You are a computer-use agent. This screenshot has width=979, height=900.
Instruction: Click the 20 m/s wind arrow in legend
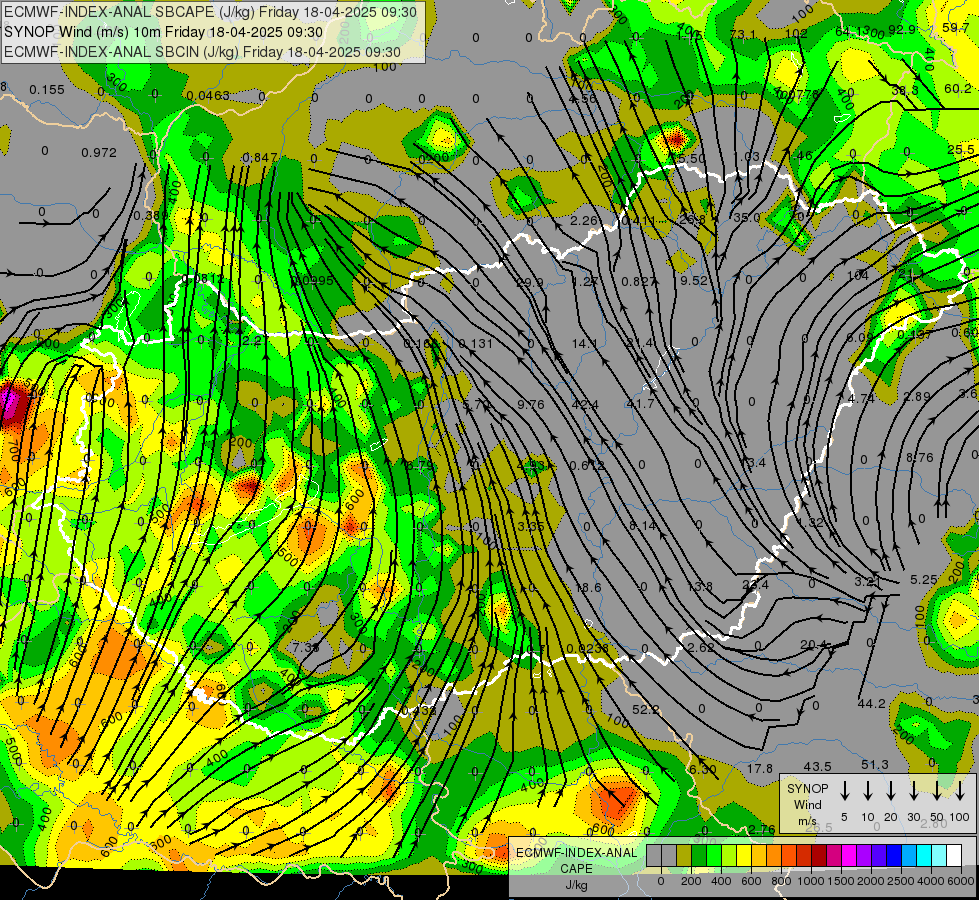coord(891,791)
